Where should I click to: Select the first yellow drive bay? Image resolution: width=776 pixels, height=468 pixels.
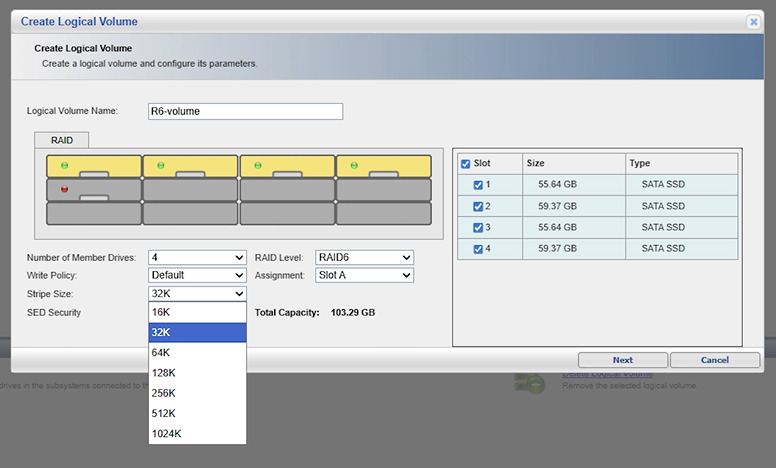click(x=94, y=167)
